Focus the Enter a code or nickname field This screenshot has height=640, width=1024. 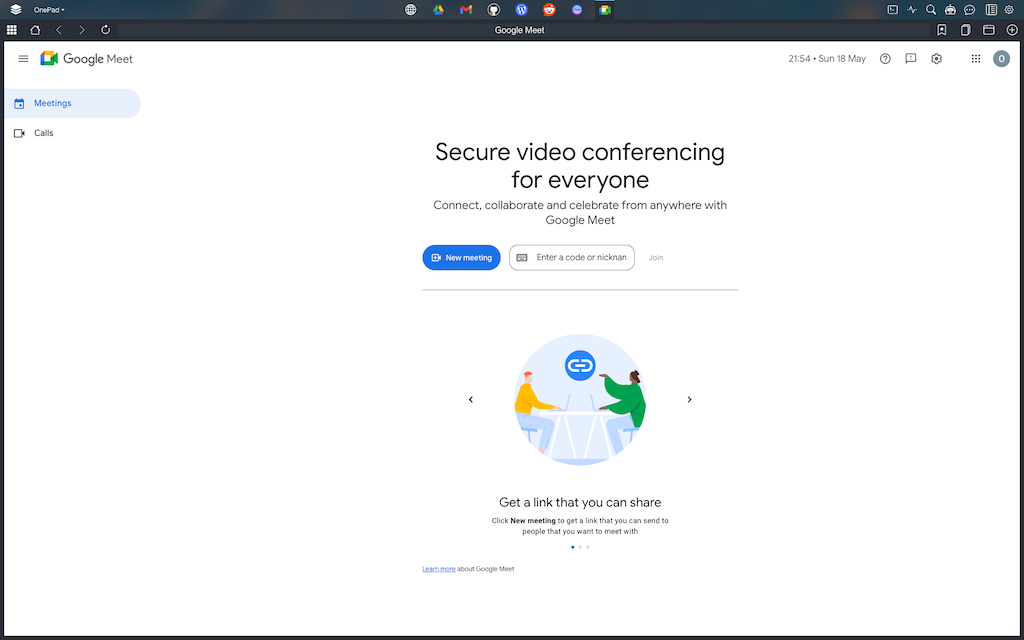click(571, 257)
